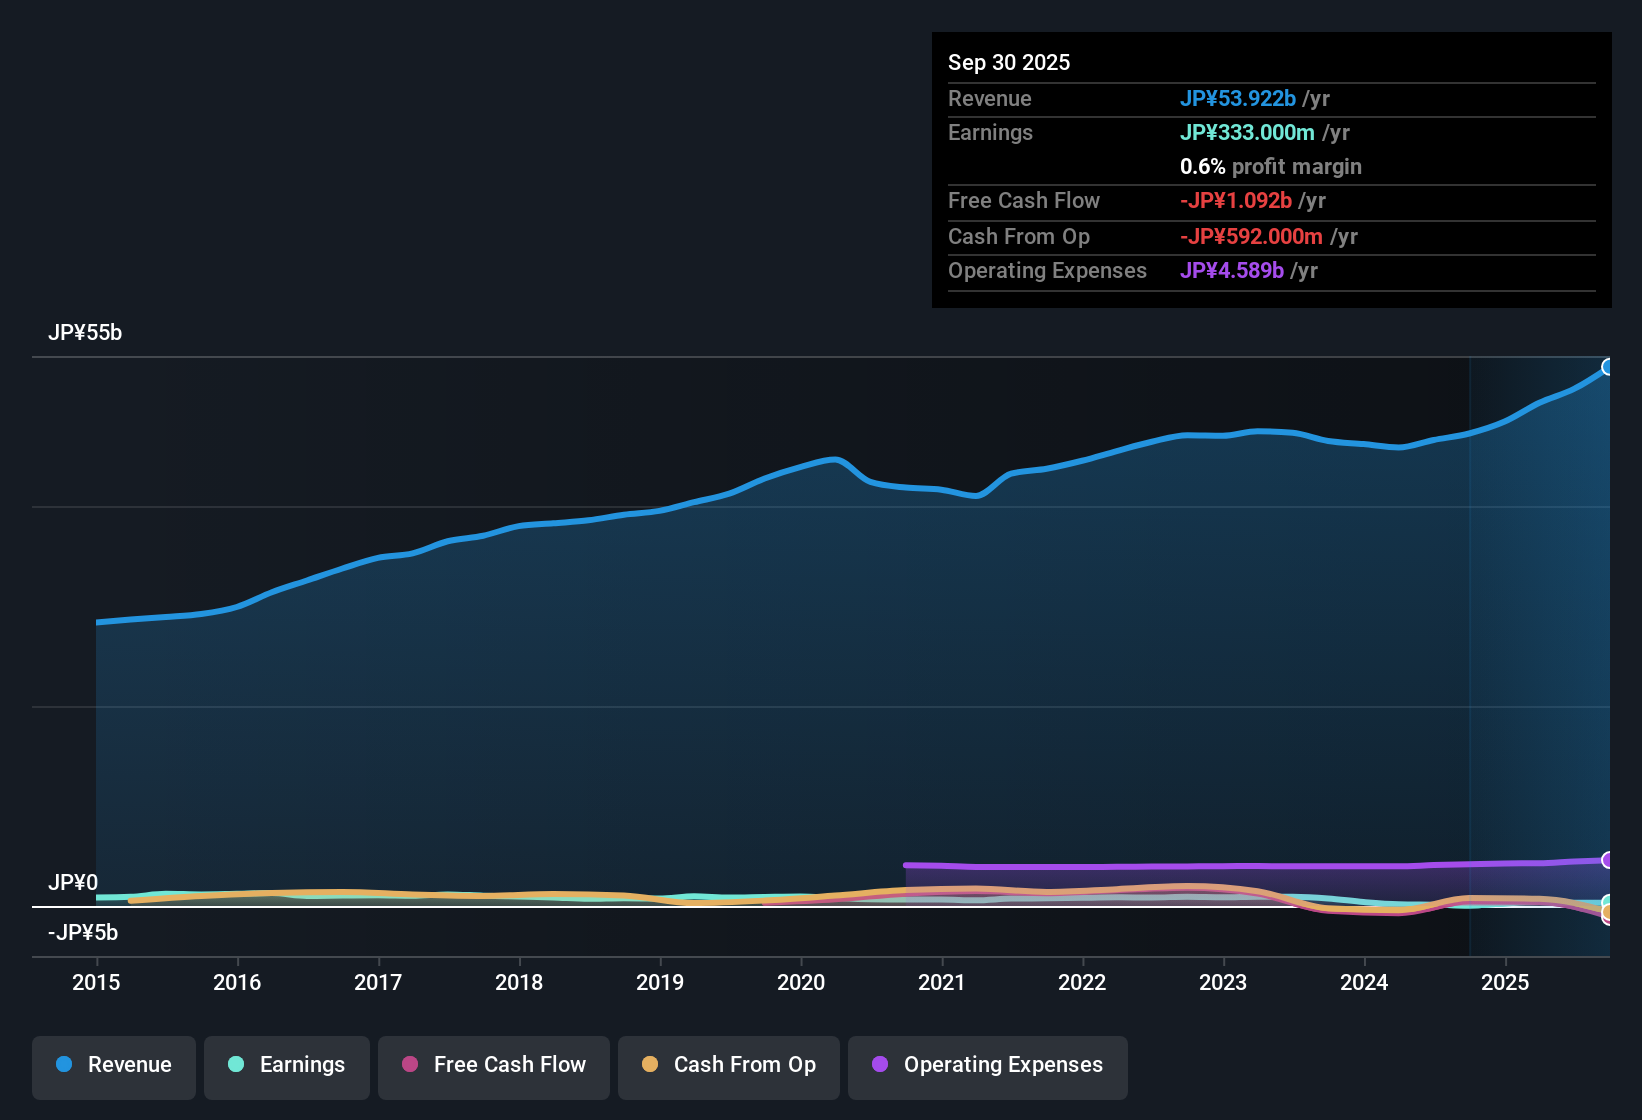1642x1120 pixels.
Task: Hide the Earnings series
Action: [286, 1065]
